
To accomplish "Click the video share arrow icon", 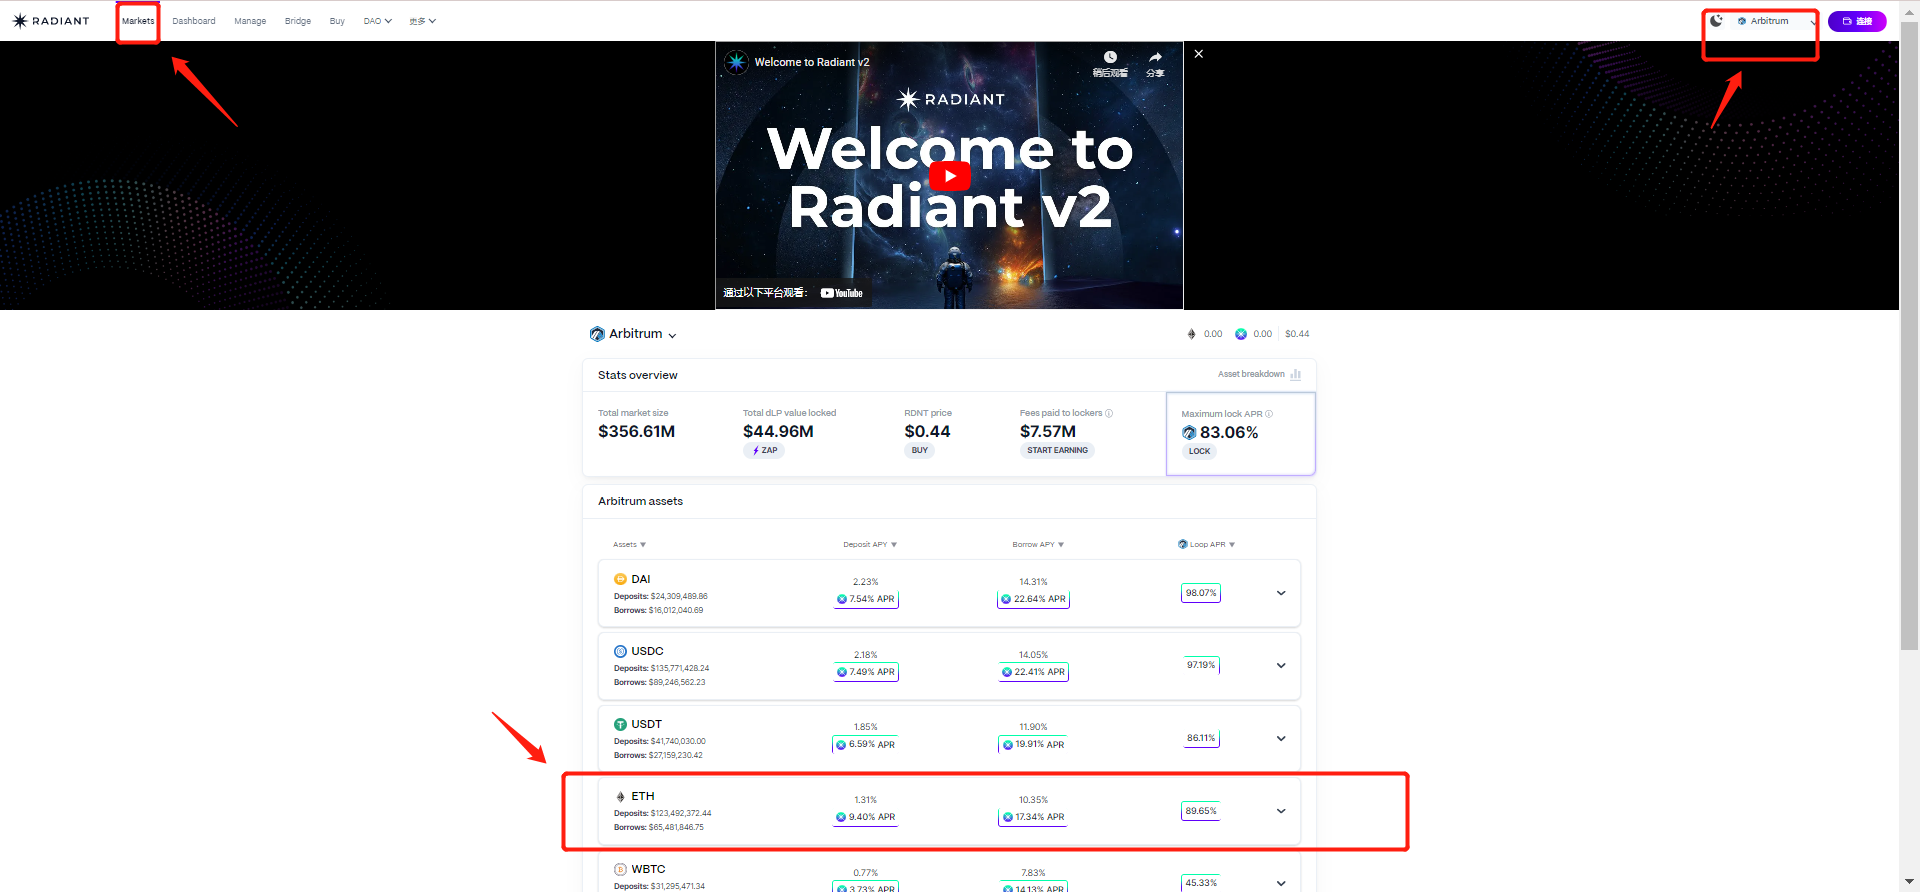I will point(1155,59).
